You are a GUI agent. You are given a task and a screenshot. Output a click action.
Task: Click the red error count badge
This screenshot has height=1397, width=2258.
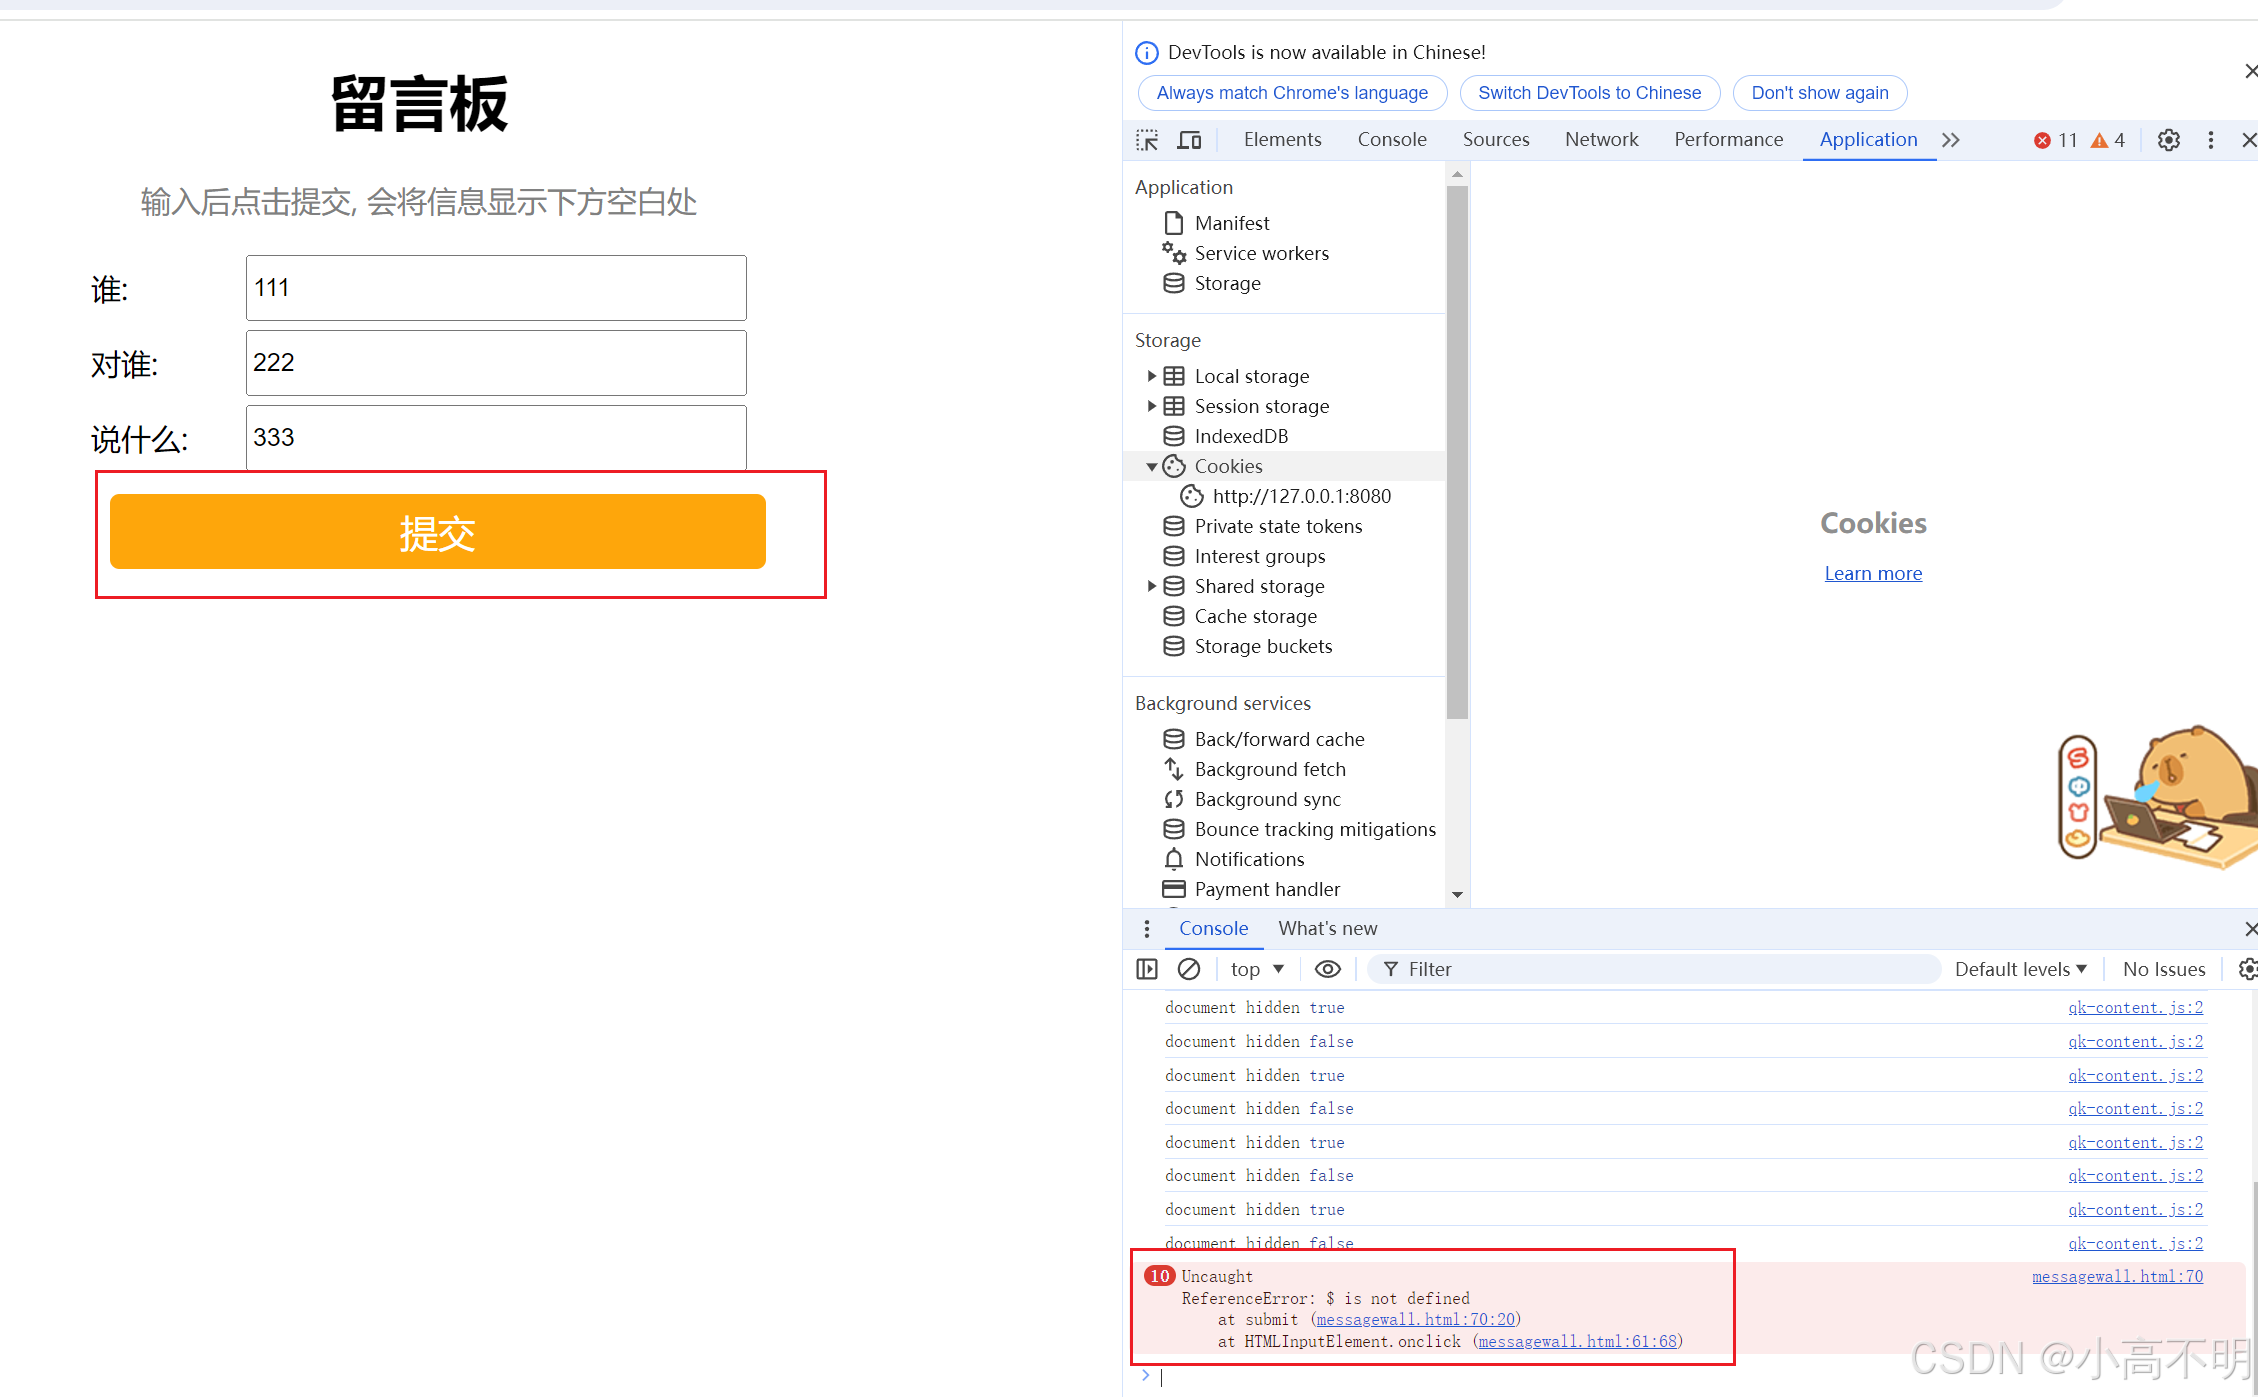(2056, 140)
